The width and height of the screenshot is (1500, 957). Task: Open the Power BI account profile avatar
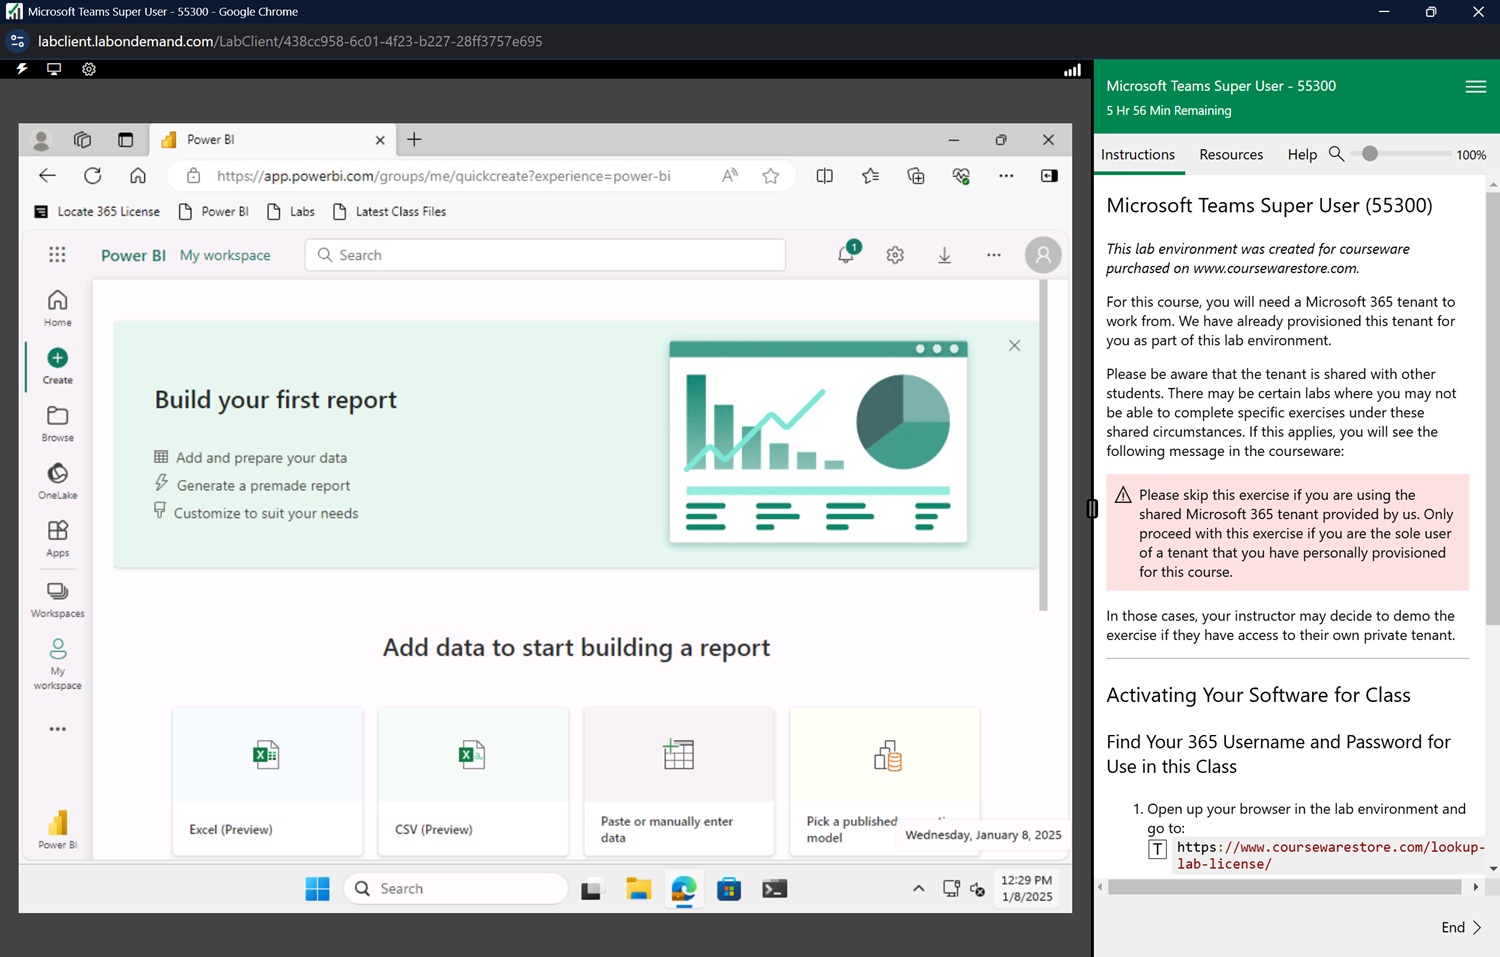coord(1043,255)
